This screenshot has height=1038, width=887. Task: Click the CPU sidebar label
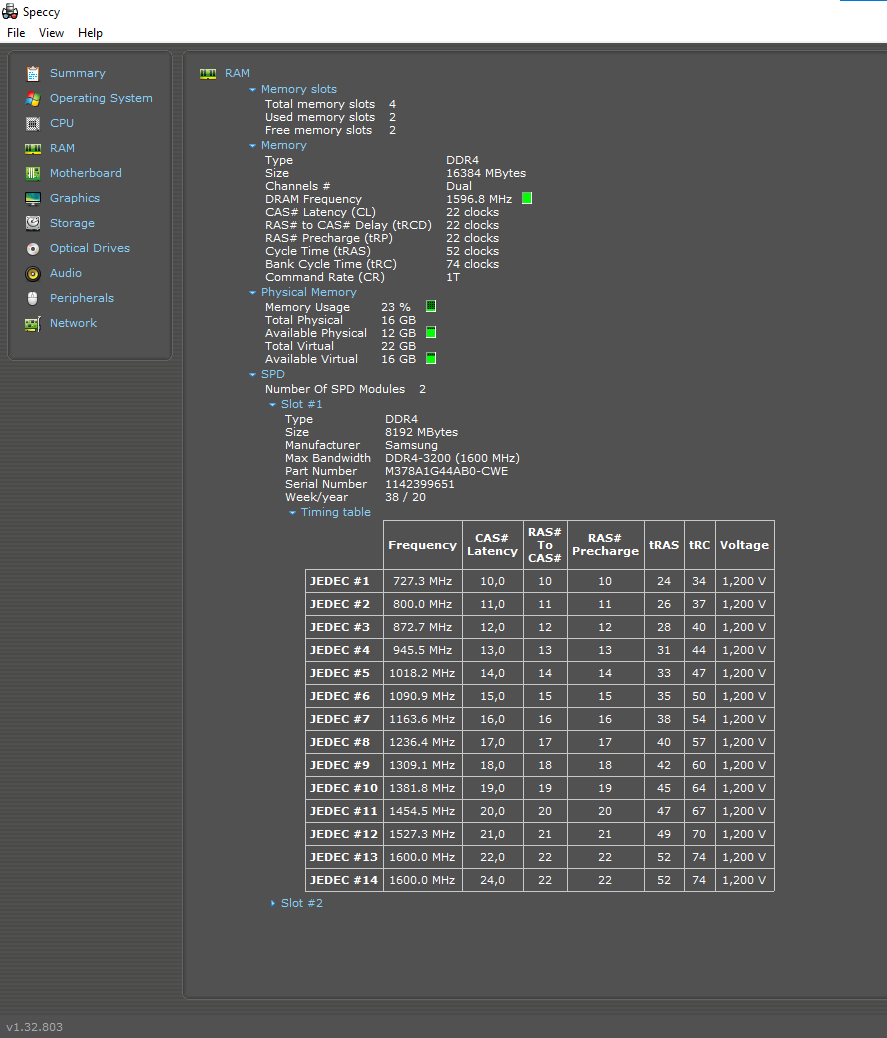coord(62,123)
